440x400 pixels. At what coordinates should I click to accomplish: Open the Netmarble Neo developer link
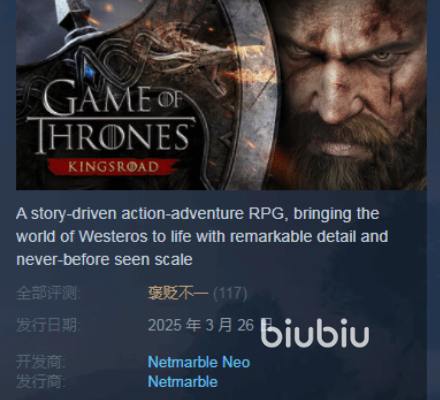coord(199,362)
